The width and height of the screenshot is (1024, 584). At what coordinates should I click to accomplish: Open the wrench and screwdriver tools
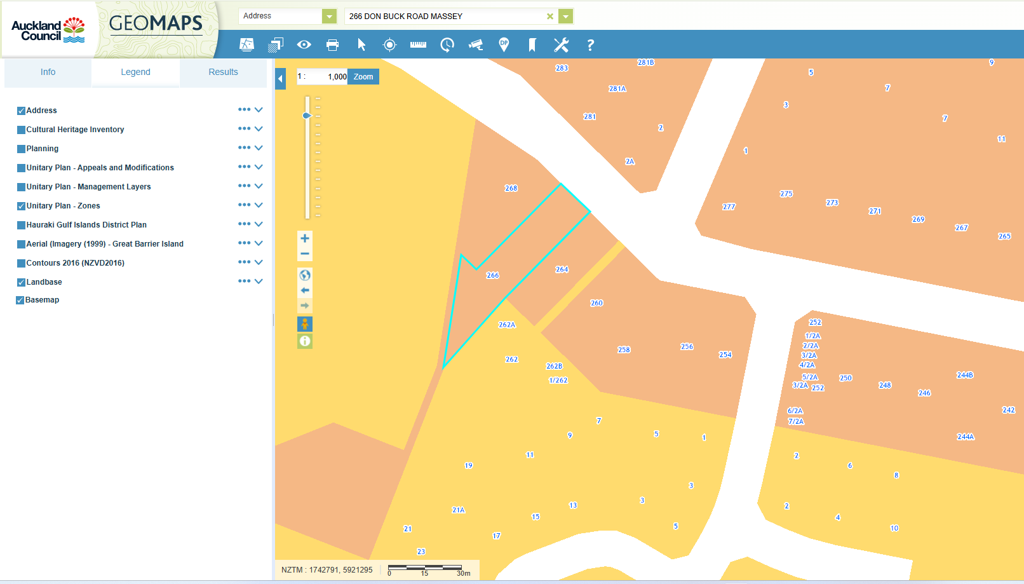pyautogui.click(x=561, y=45)
